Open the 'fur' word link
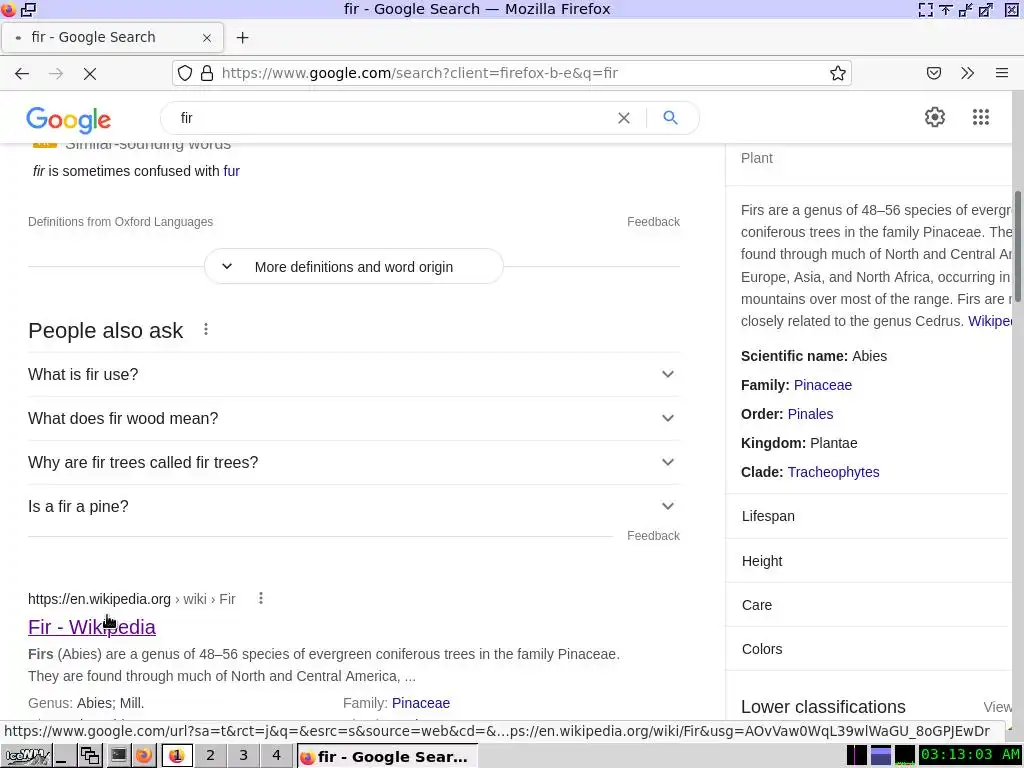 point(231,171)
